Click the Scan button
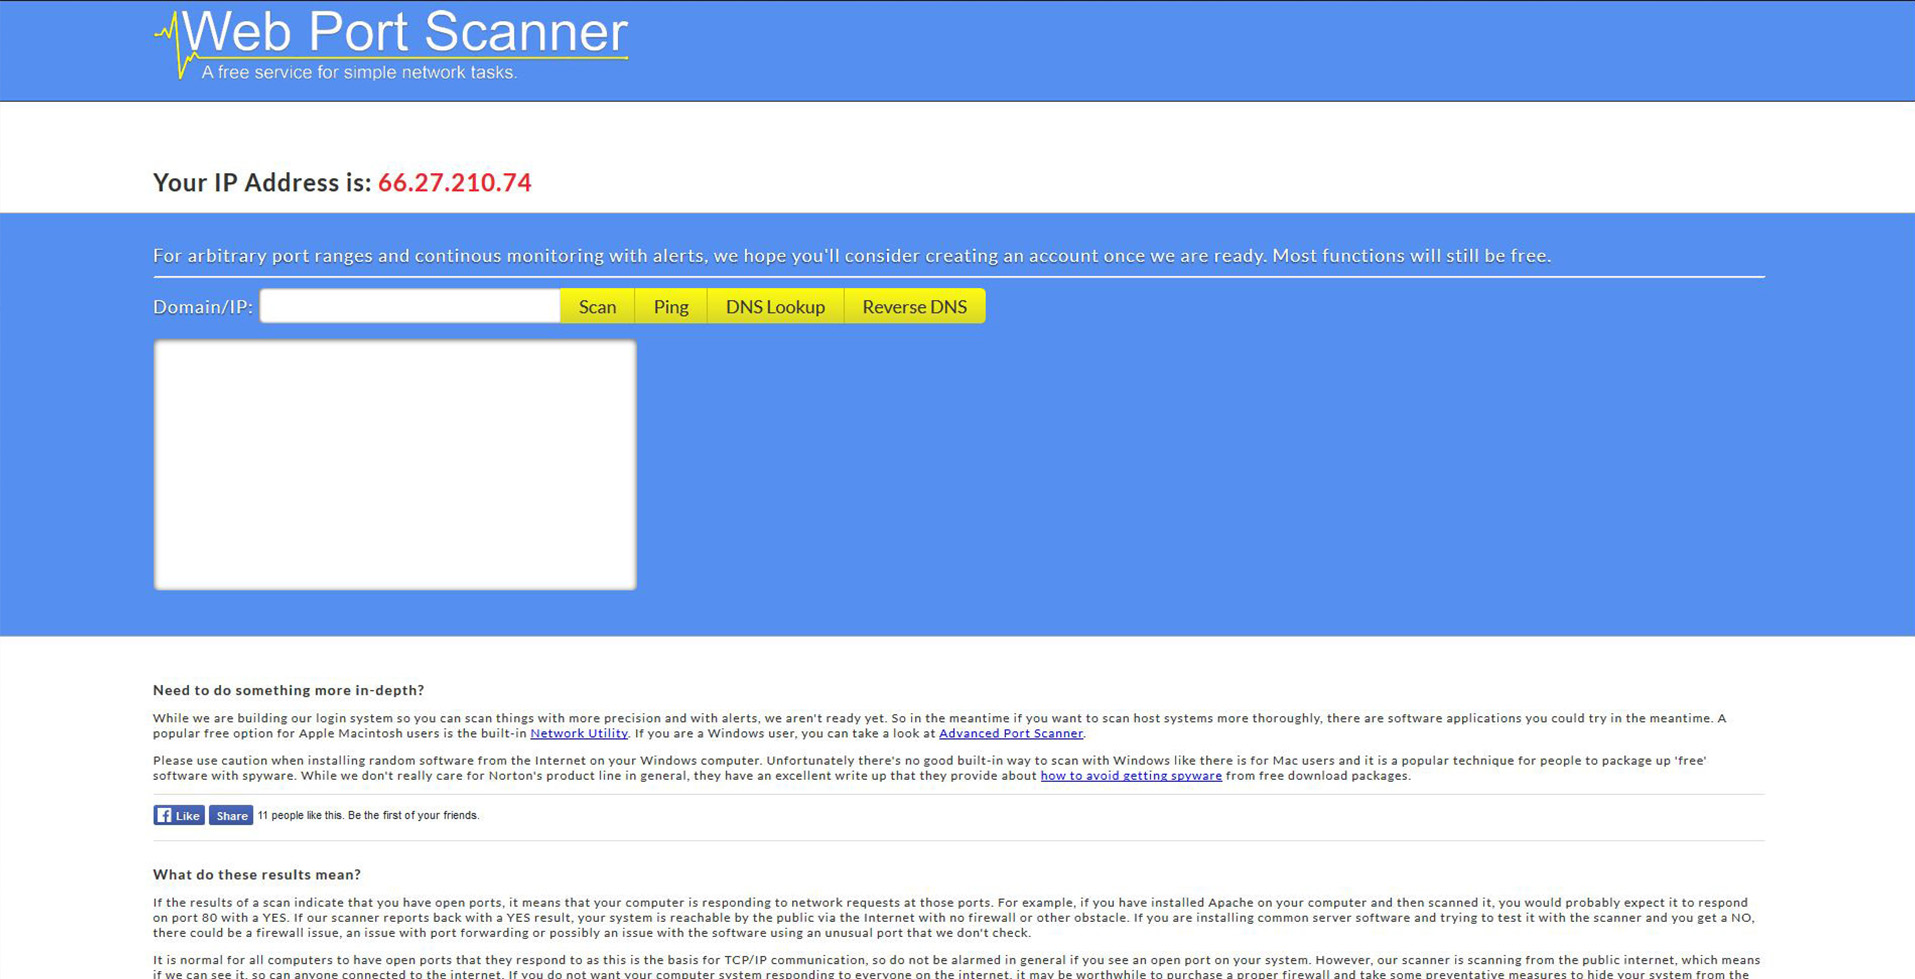The width and height of the screenshot is (1915, 979). 597,306
